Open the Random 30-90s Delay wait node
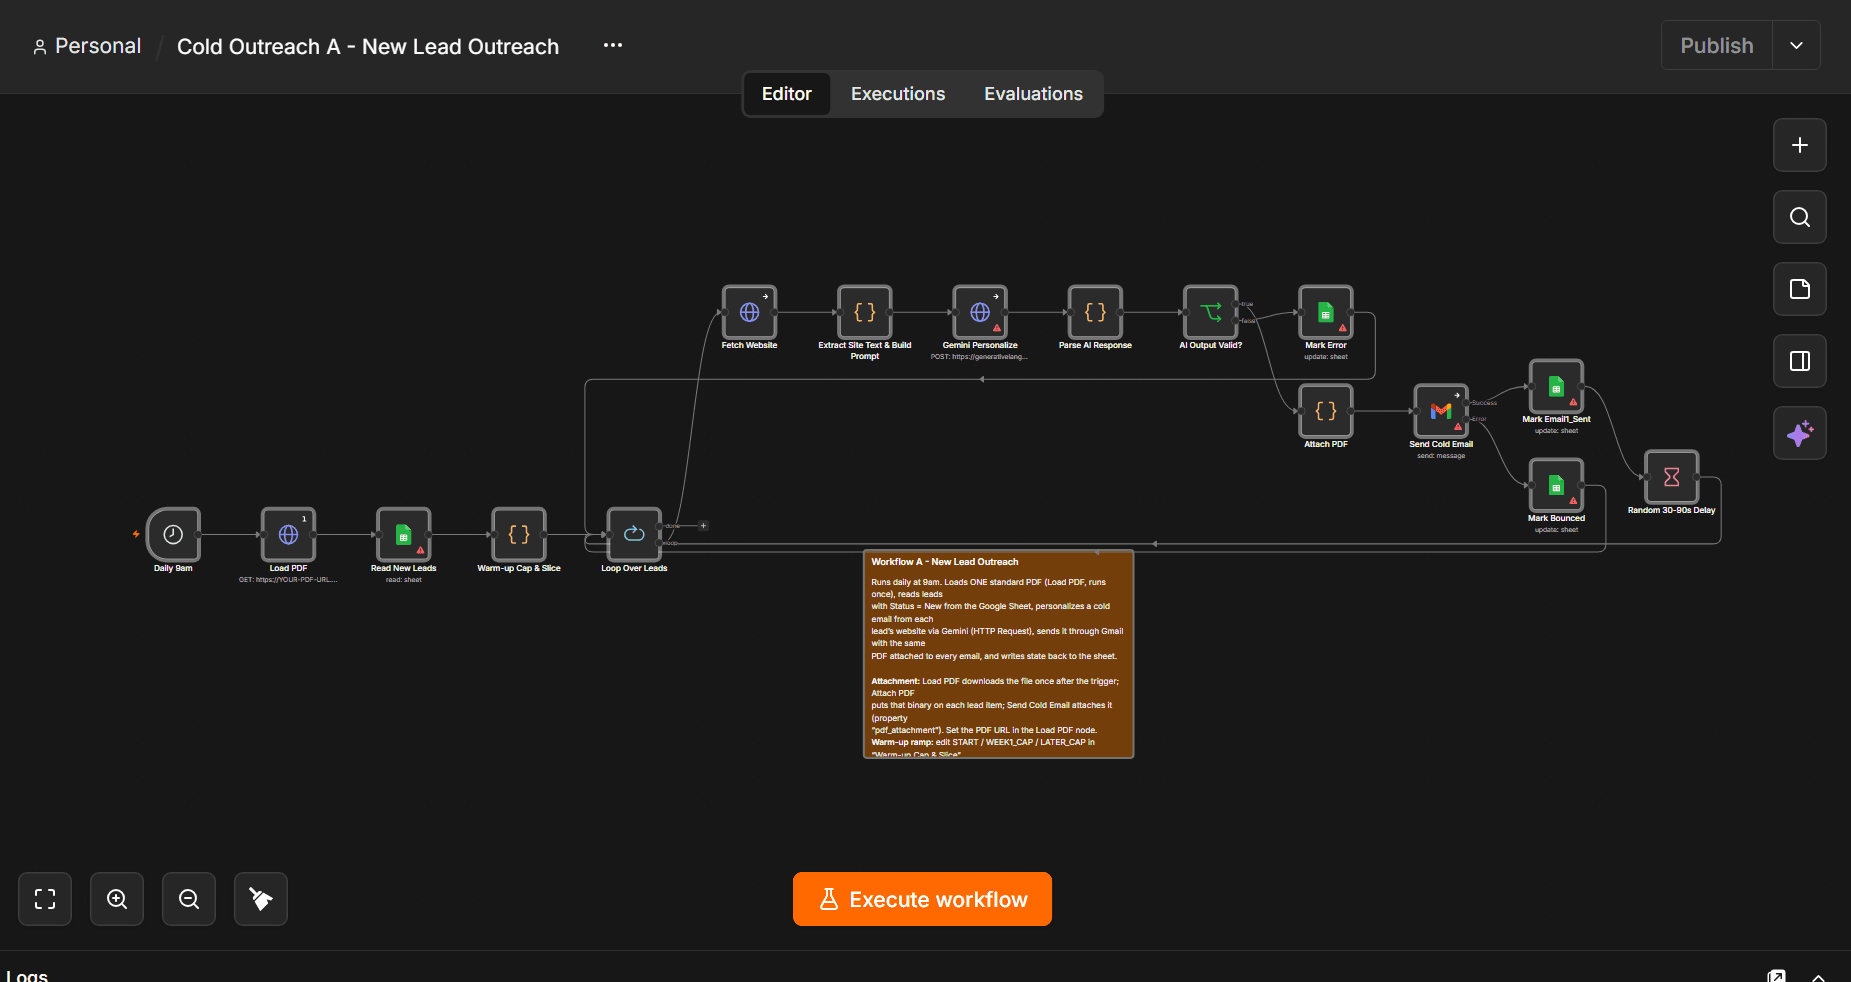 pos(1672,477)
